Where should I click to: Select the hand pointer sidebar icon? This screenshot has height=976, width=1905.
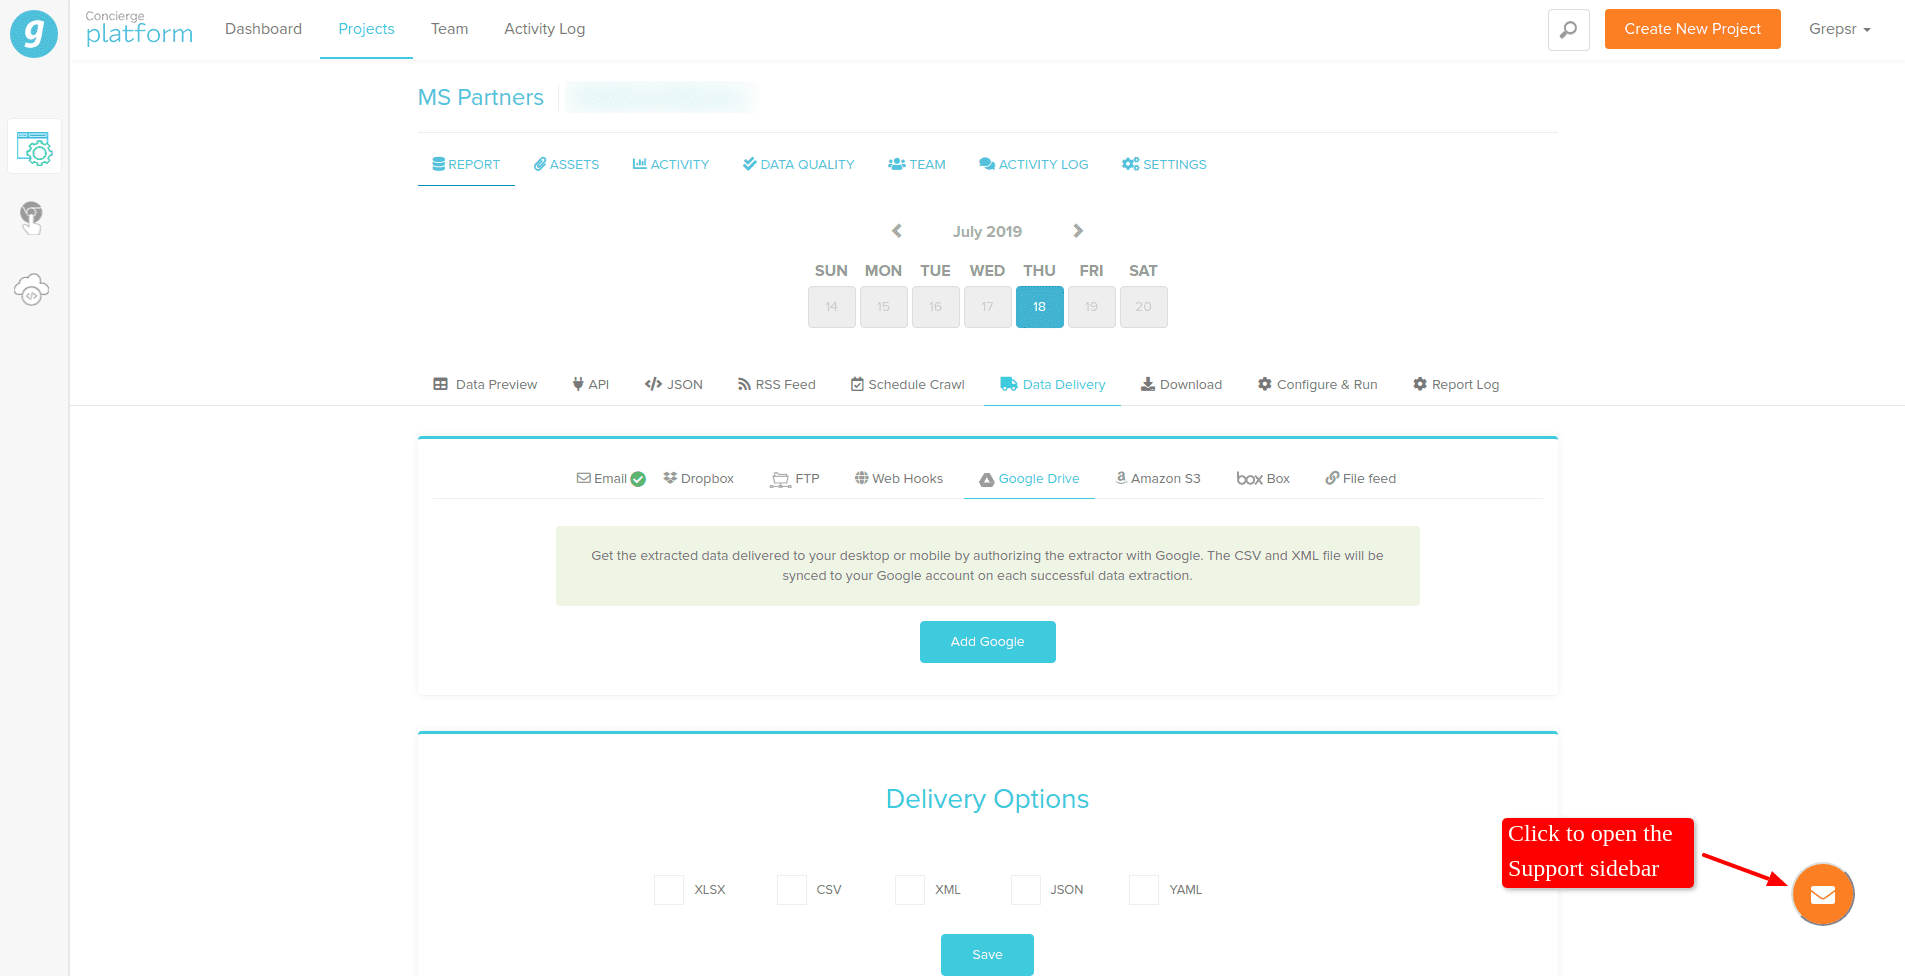[x=32, y=218]
